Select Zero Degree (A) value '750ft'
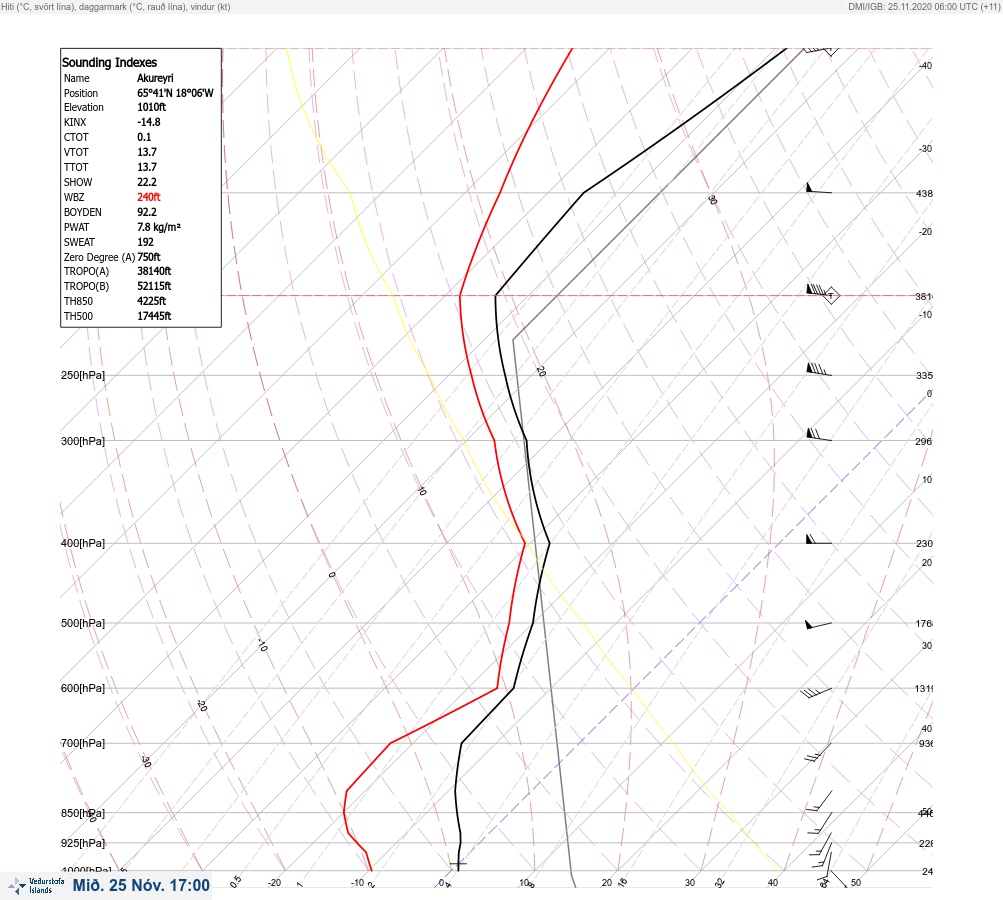 point(149,257)
